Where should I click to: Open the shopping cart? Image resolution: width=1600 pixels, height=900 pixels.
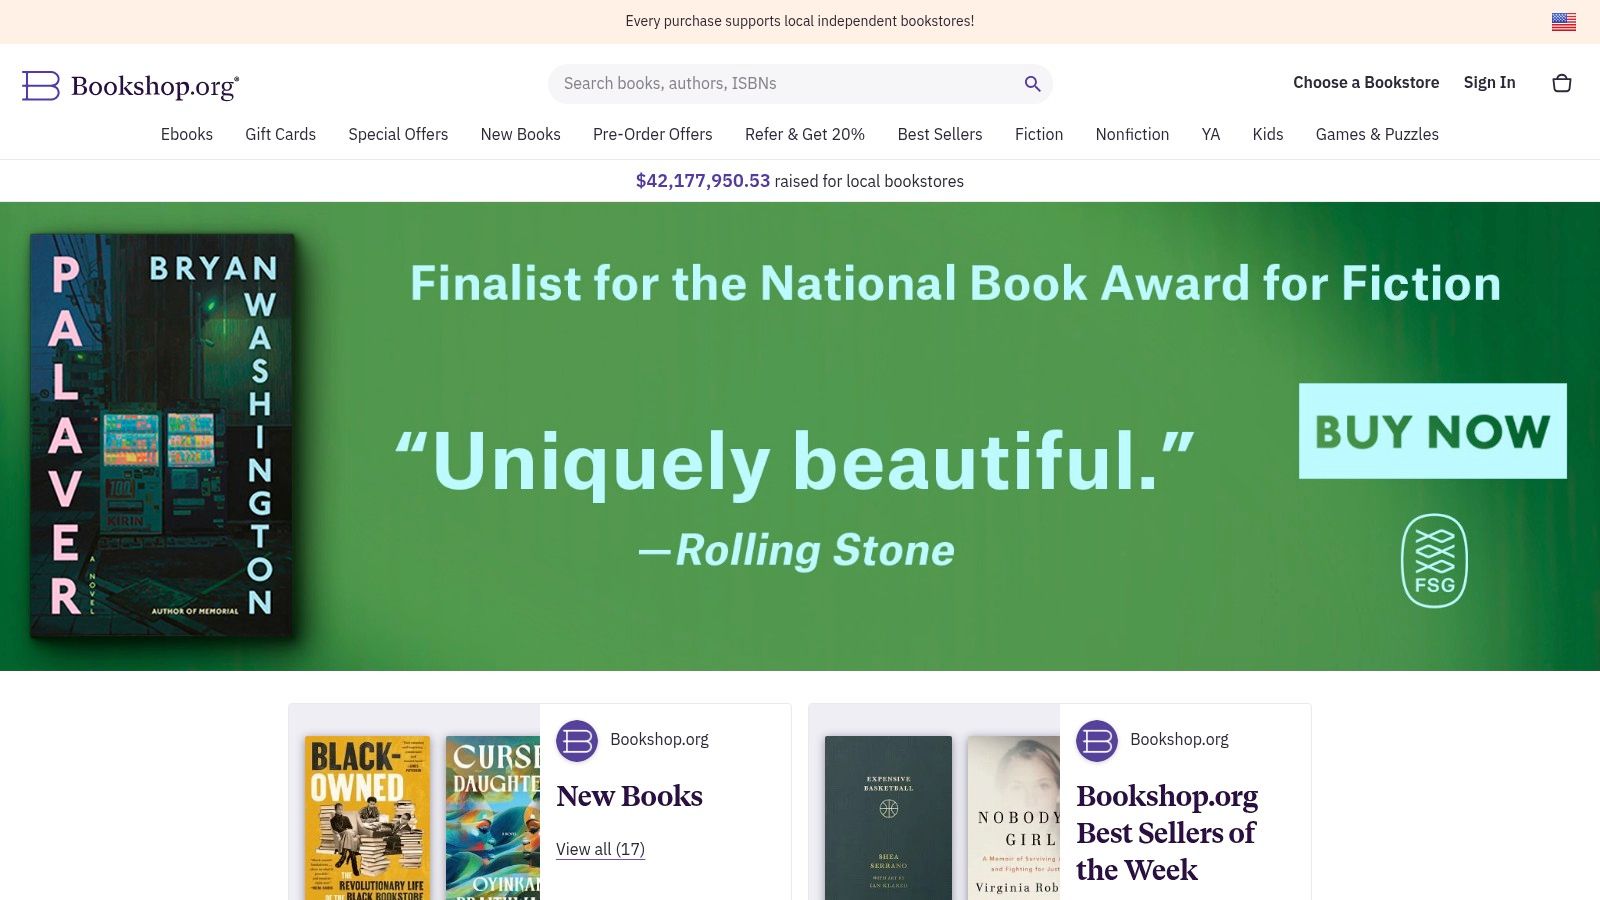(1561, 83)
